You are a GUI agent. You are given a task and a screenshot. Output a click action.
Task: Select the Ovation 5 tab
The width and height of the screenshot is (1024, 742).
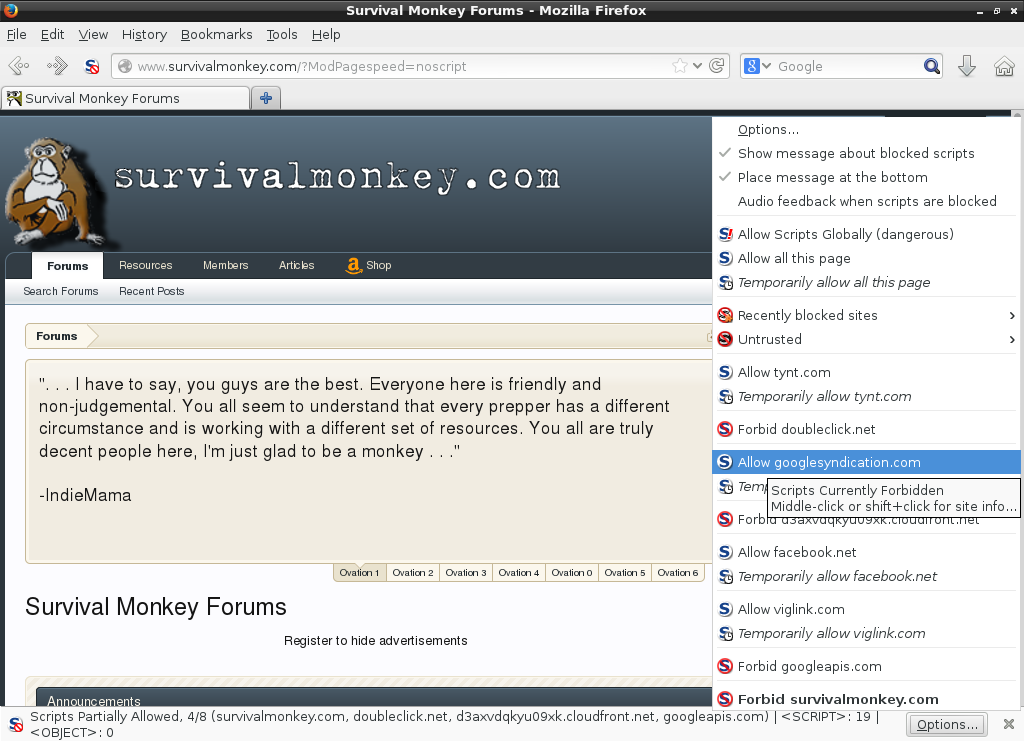624,573
